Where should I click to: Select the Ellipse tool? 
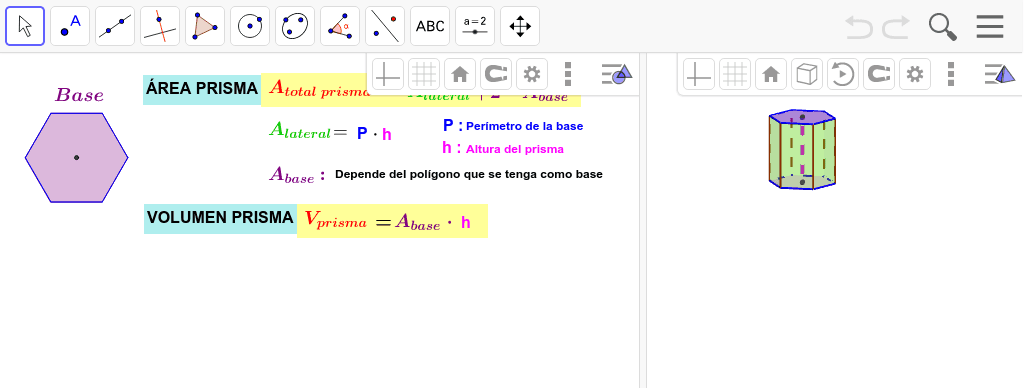point(295,26)
